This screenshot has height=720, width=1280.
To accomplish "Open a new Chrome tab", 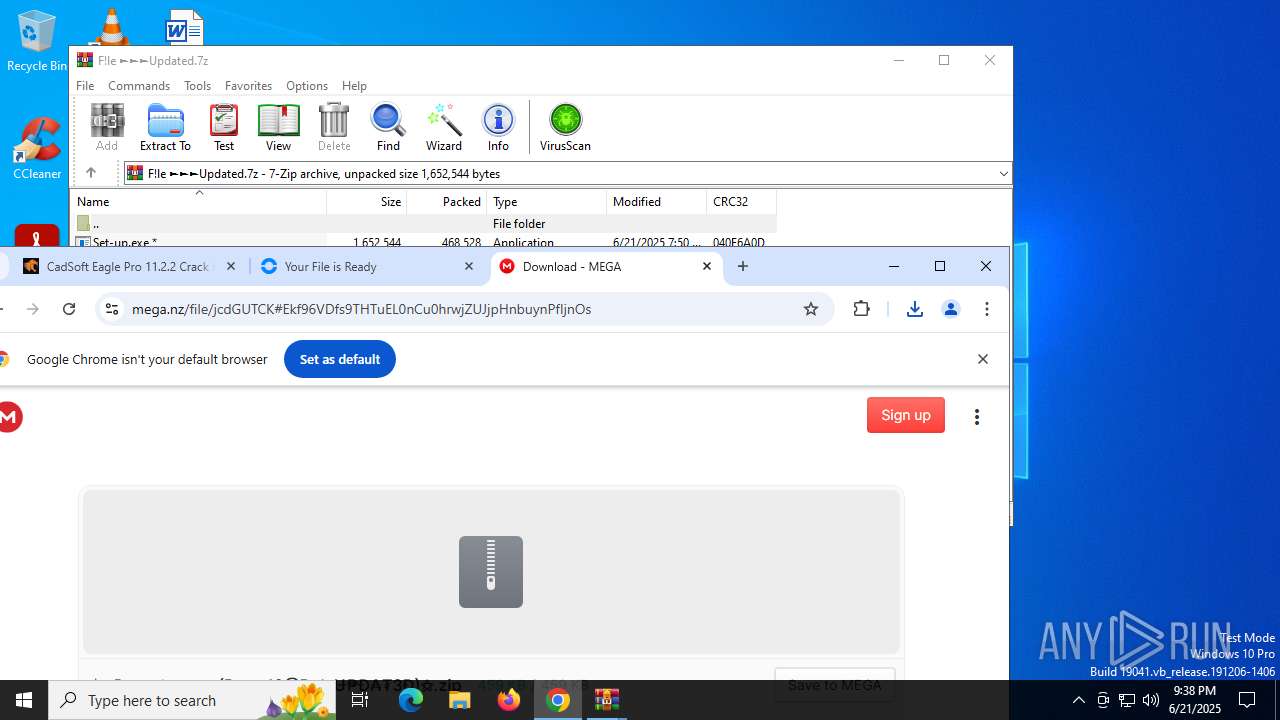I will 743,266.
